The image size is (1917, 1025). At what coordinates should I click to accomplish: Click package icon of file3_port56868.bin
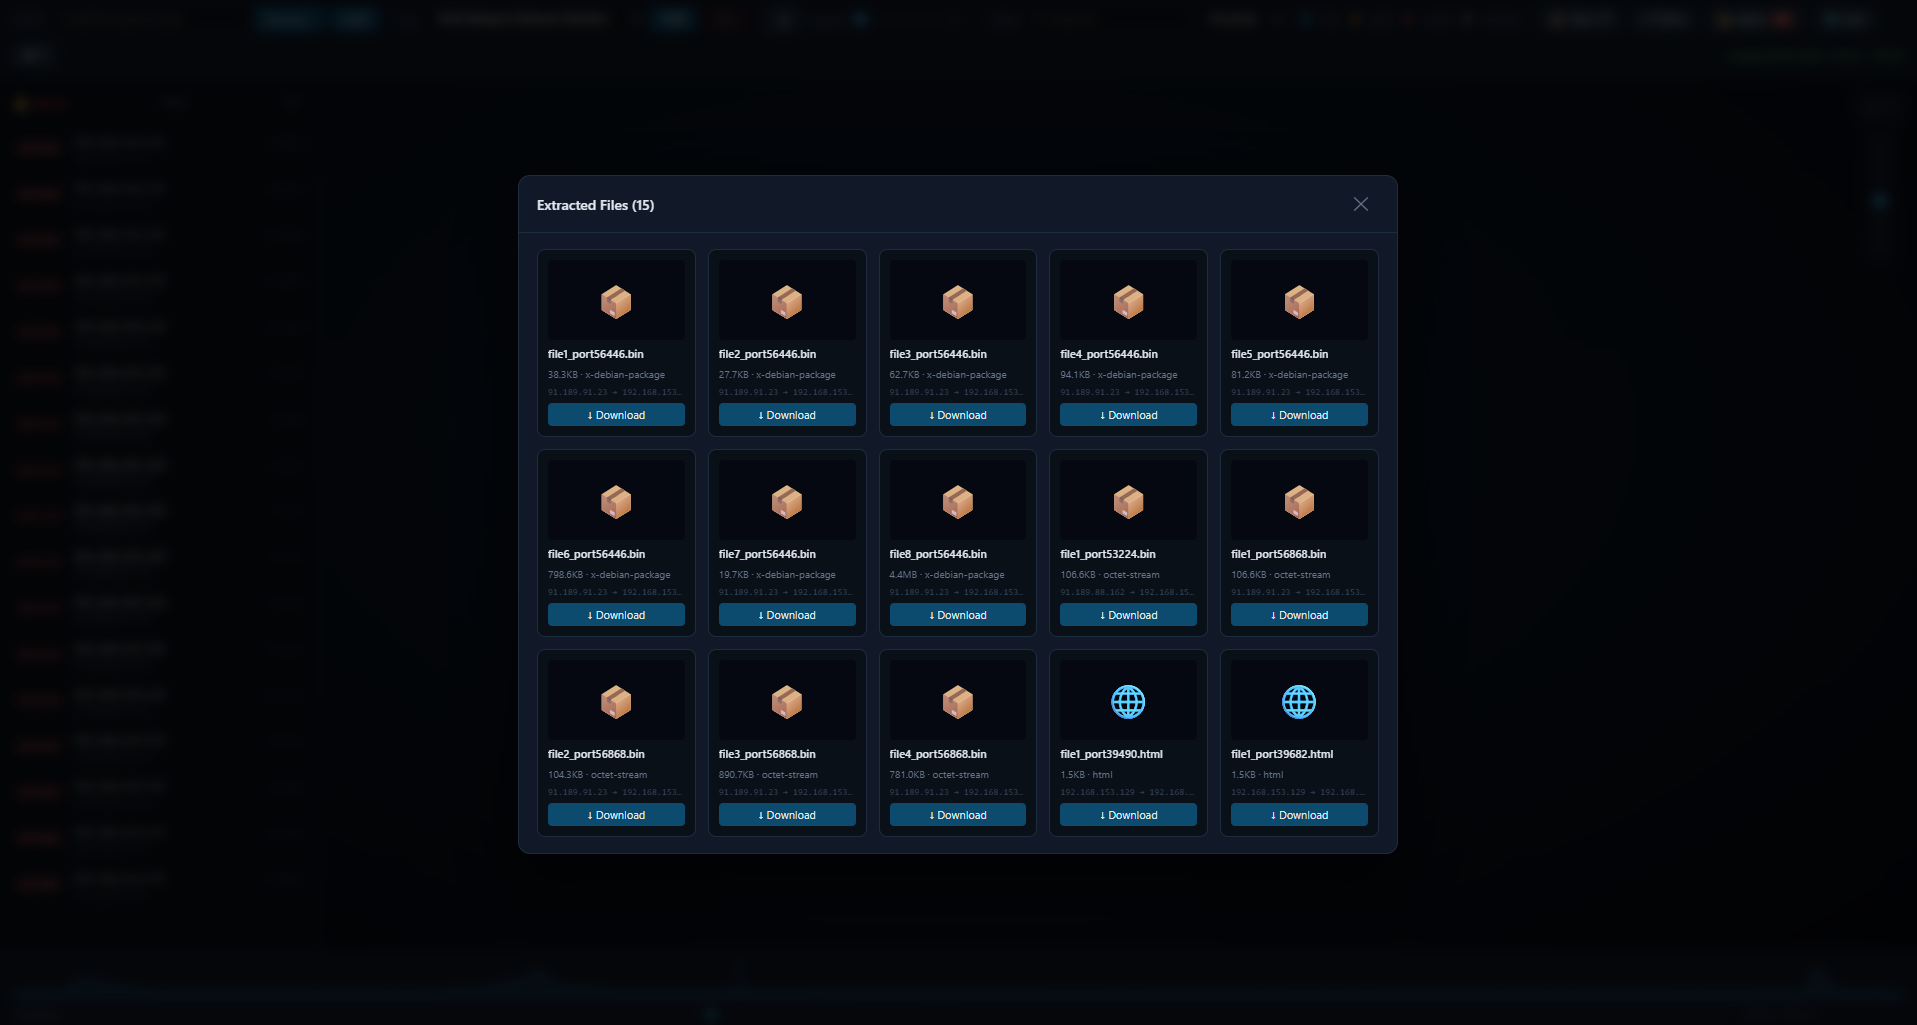[787, 702]
